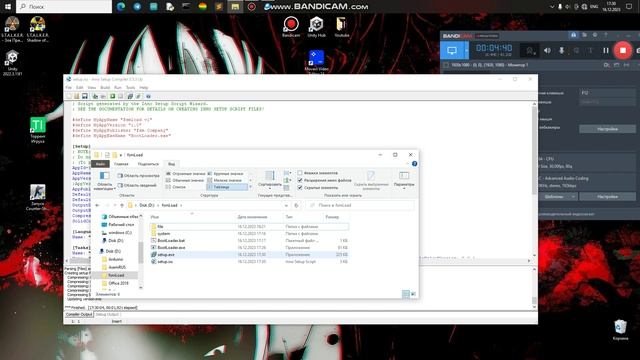Image resolution: width=640 pixels, height=360 pixels.
Task: Click the F12 hotkey field in Bandicam
Action: (x=607, y=93)
